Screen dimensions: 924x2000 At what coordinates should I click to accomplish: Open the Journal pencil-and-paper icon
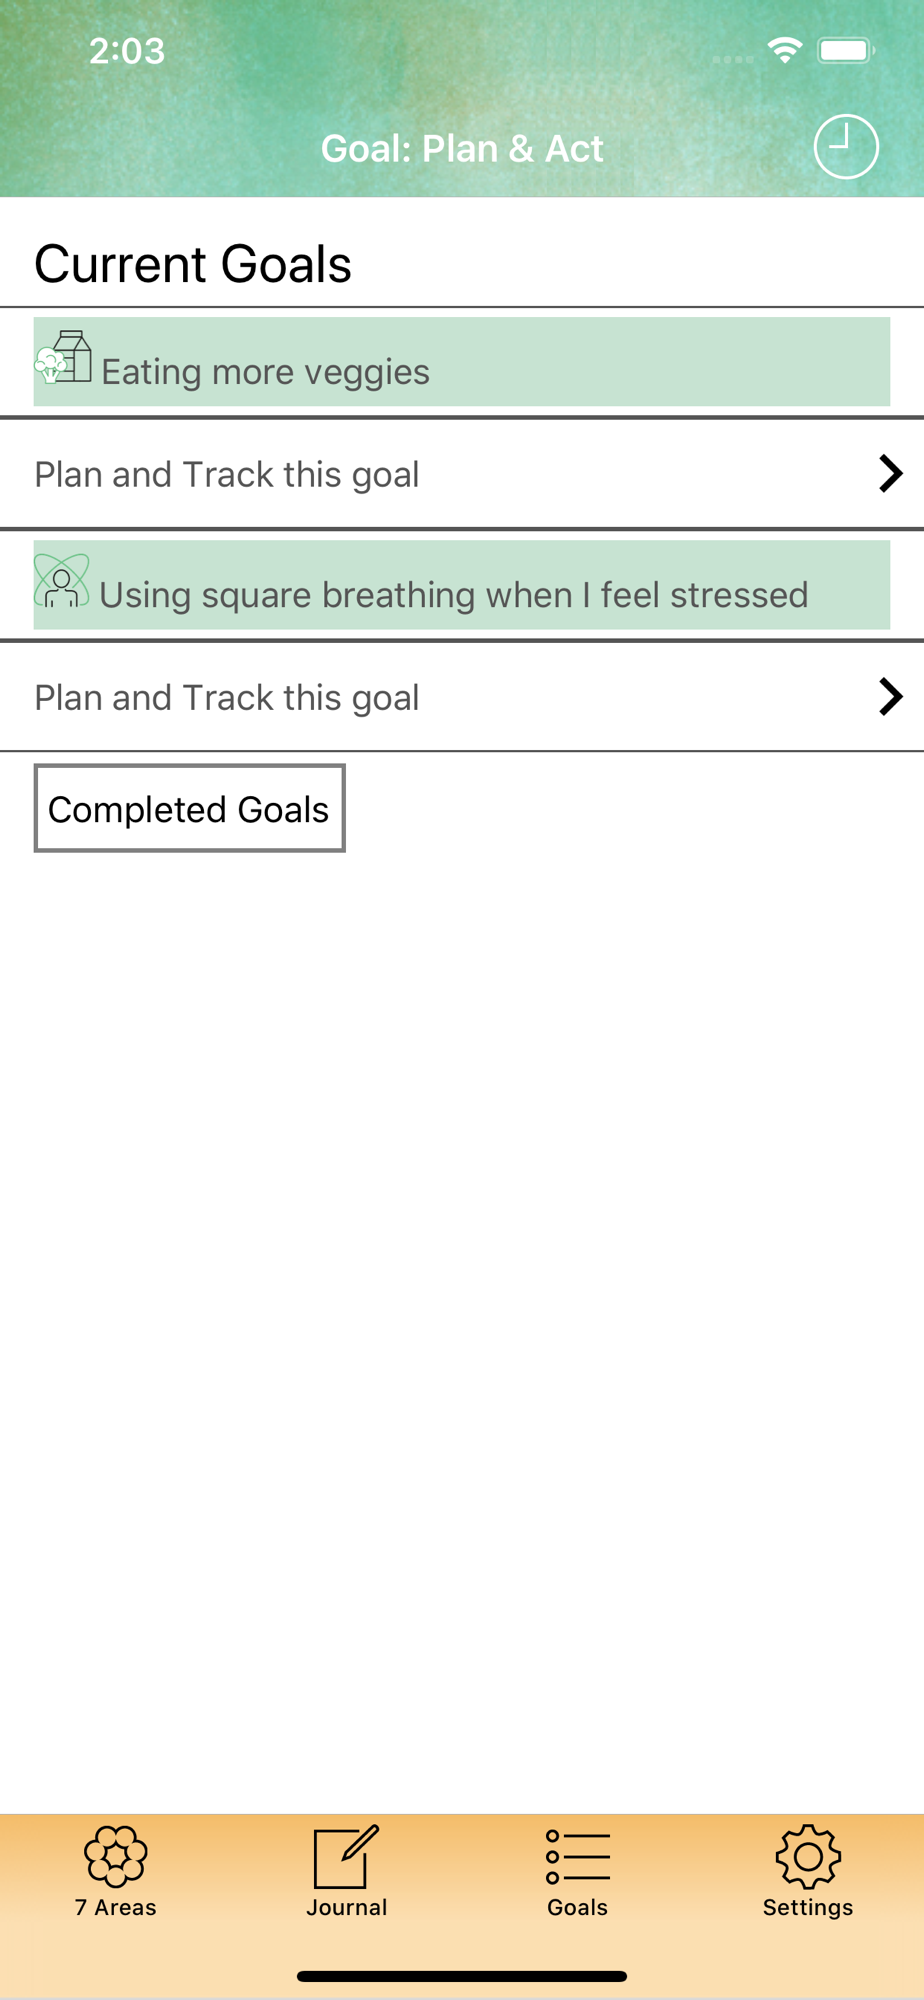346,1856
